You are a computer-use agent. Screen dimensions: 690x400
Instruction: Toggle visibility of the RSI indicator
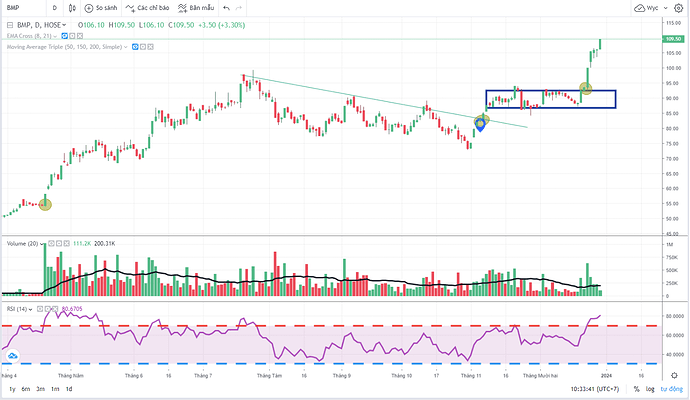click(x=40, y=309)
